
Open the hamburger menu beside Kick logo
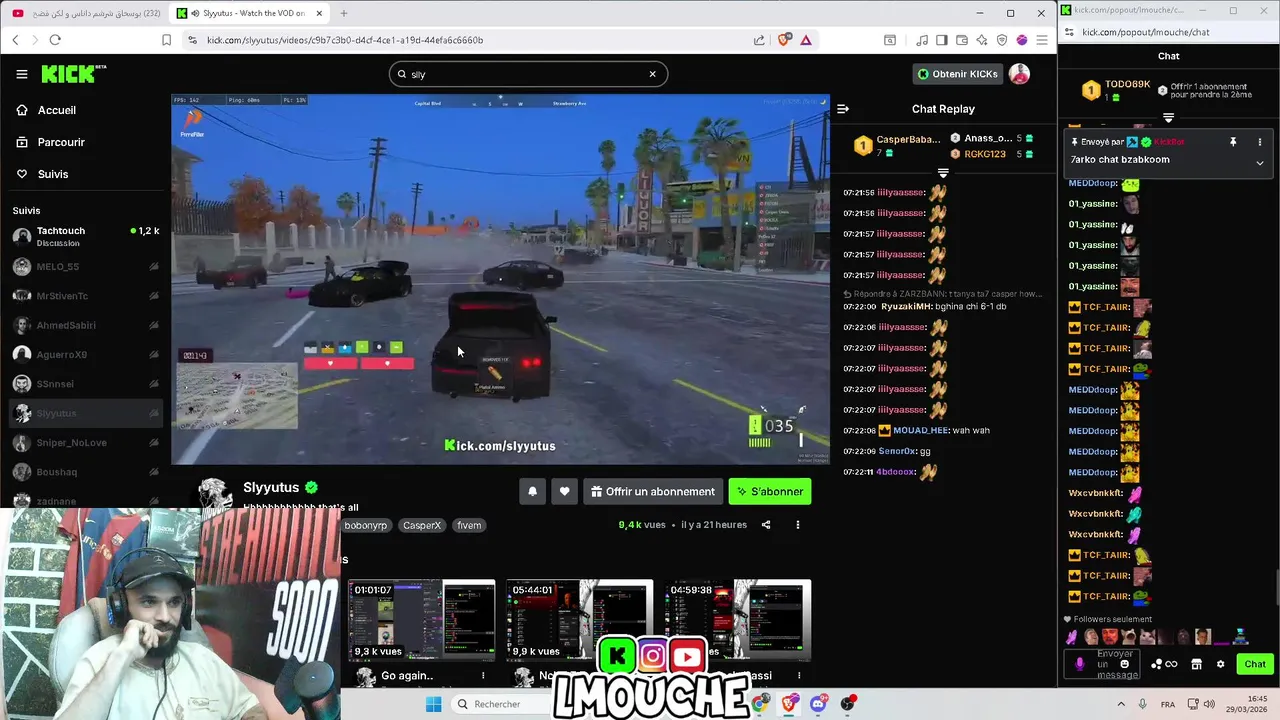coord(22,74)
